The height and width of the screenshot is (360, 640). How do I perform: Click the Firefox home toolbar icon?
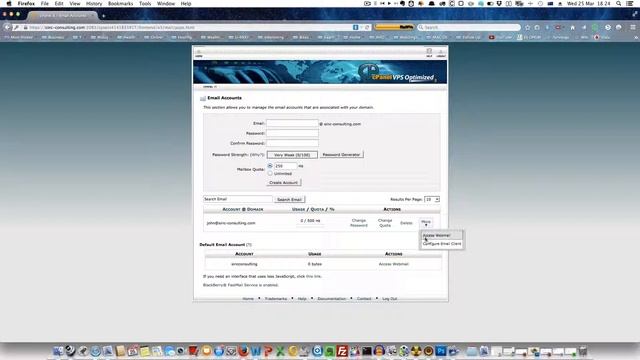(572, 27)
